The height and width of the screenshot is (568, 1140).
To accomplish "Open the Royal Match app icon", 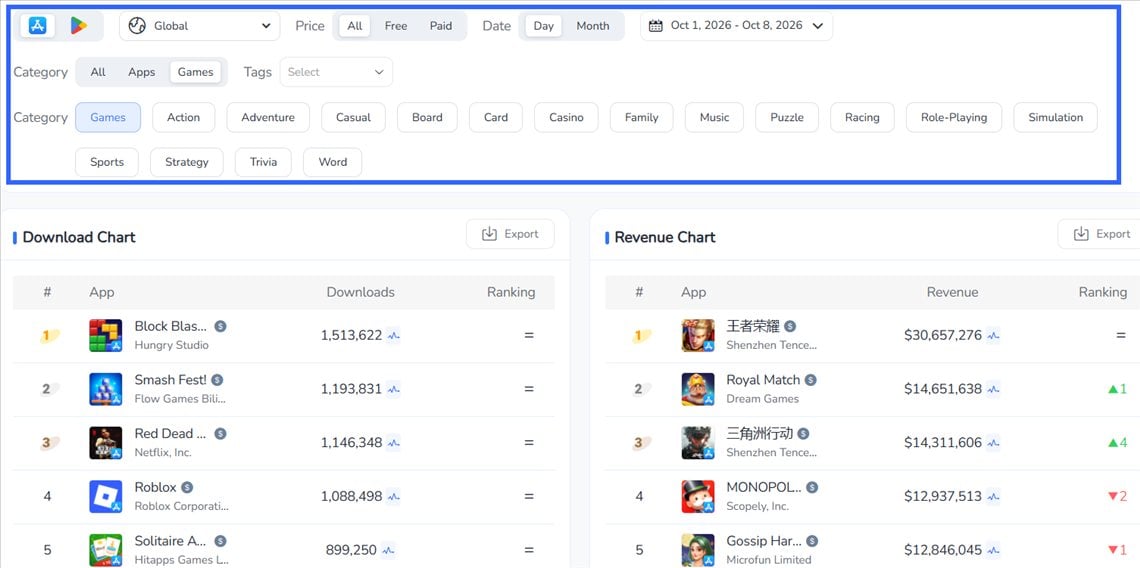I will tap(698, 389).
